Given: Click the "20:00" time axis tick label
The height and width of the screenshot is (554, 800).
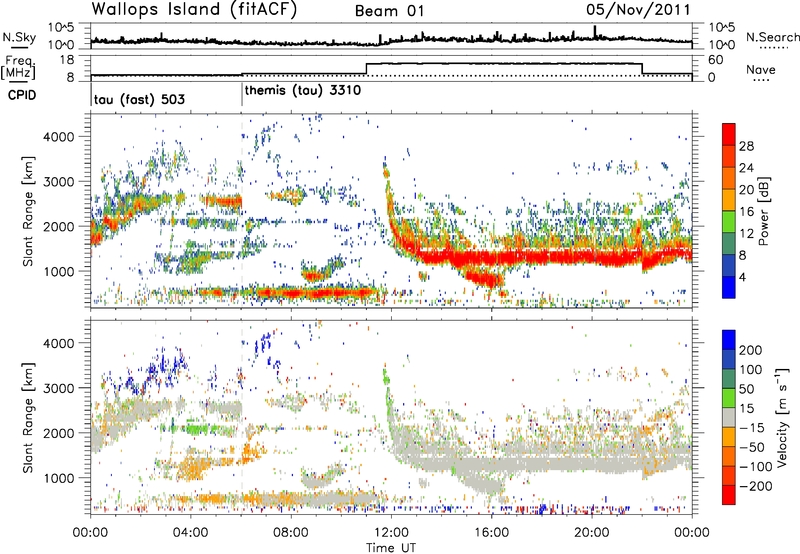Looking at the screenshot, I should 591,532.
